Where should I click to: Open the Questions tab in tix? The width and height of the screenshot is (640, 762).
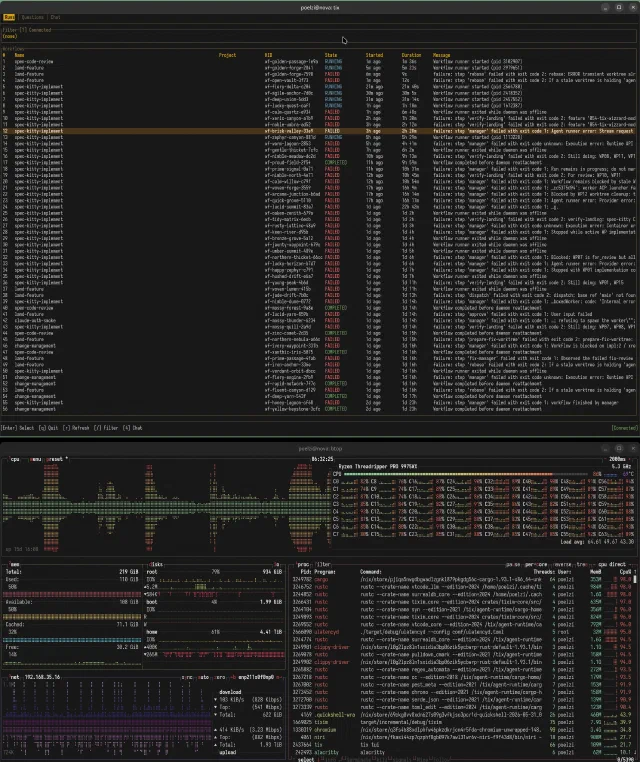(x=33, y=17)
